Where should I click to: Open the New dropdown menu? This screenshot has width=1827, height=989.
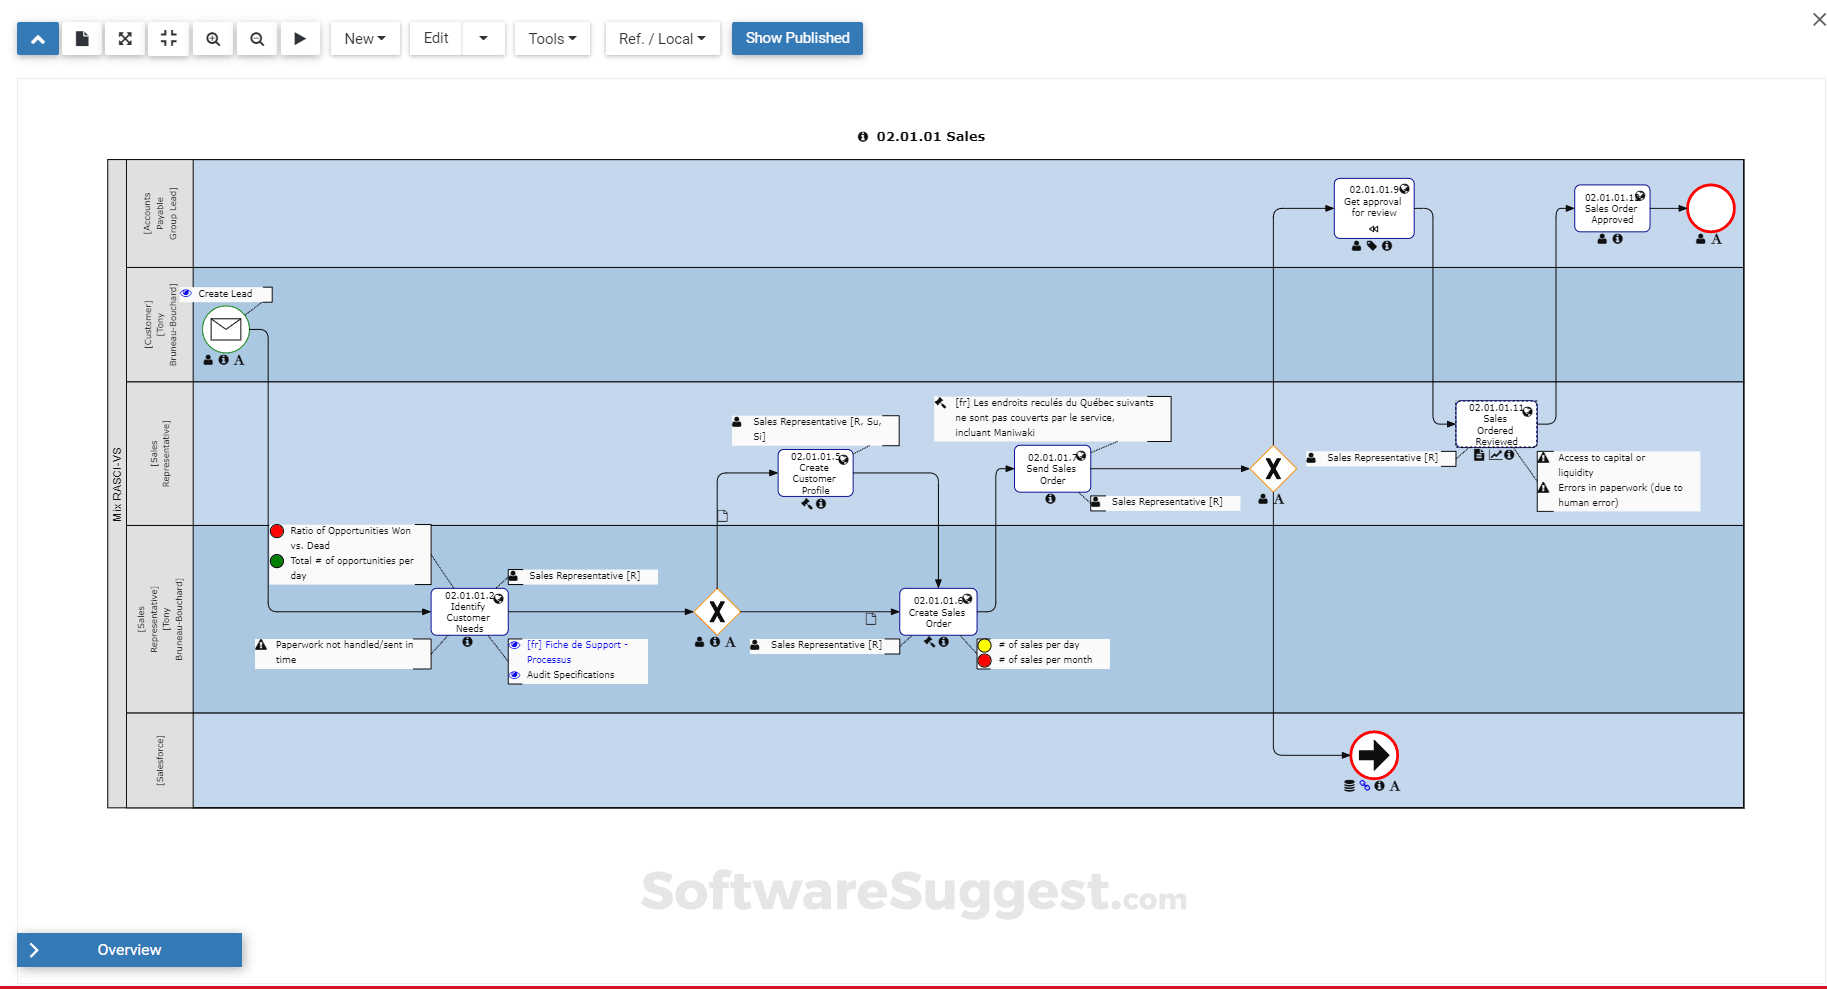point(365,38)
